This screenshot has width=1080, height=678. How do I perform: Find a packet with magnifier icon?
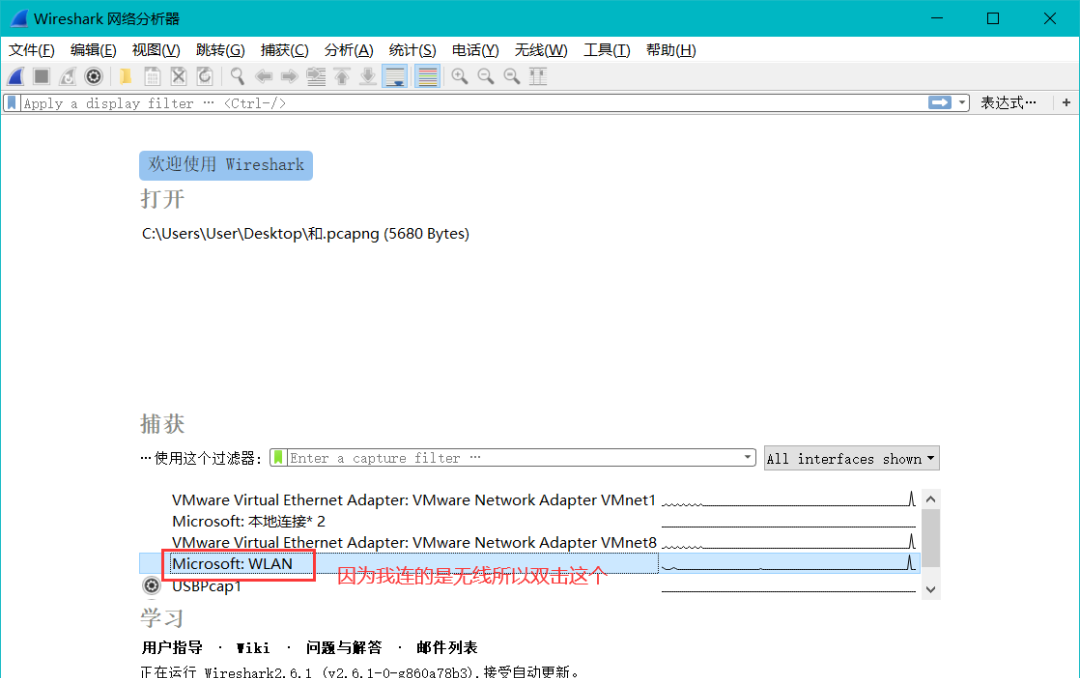(x=237, y=76)
